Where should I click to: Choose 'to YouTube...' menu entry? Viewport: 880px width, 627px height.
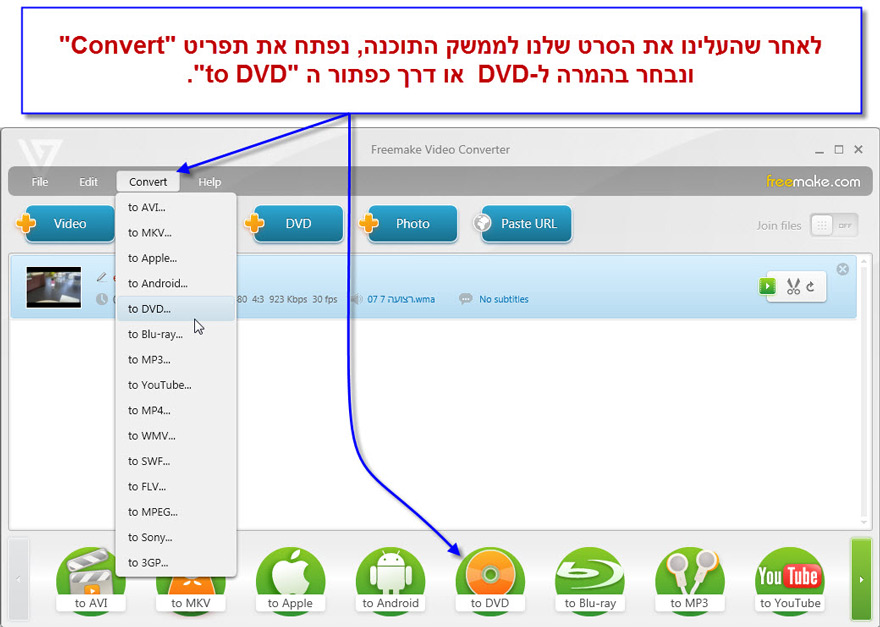click(176, 385)
